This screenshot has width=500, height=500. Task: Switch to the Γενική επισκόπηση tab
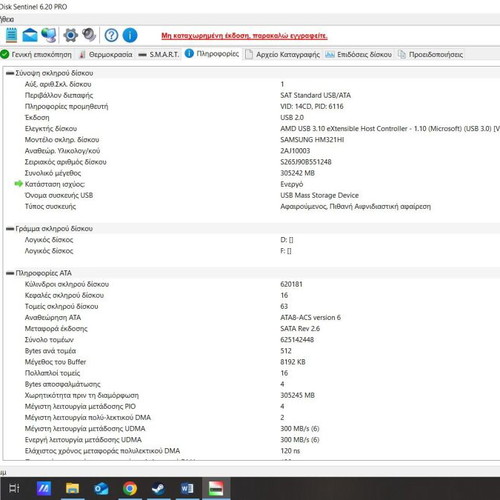click(36, 54)
